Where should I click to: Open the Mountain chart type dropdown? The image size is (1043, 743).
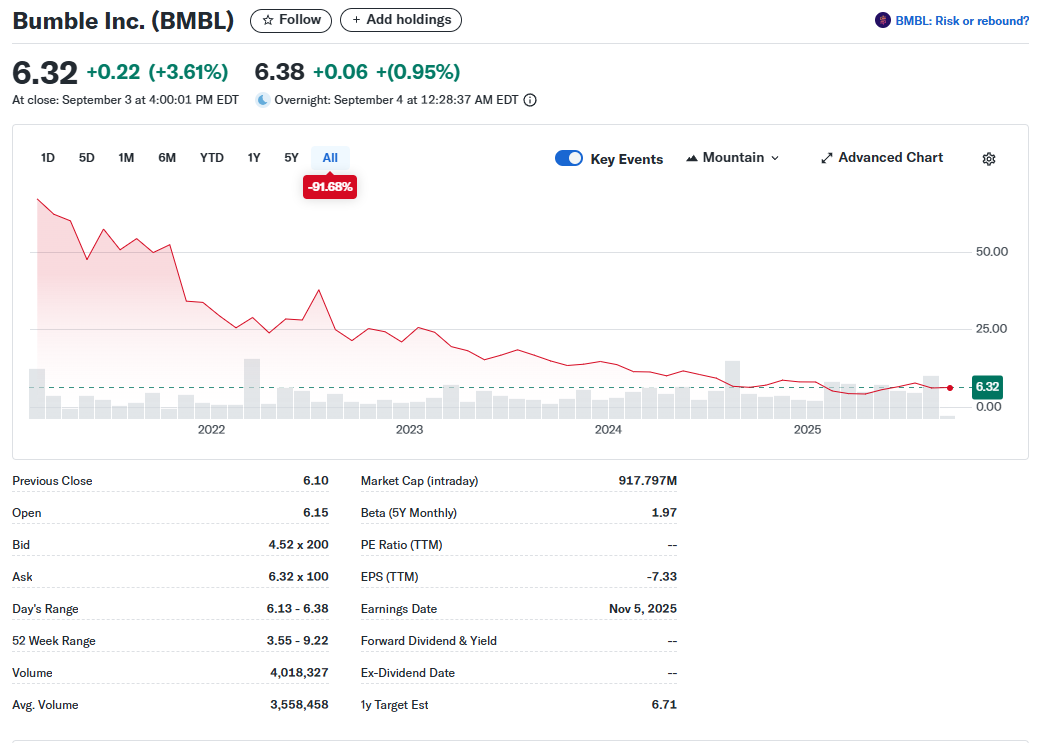tap(732, 158)
